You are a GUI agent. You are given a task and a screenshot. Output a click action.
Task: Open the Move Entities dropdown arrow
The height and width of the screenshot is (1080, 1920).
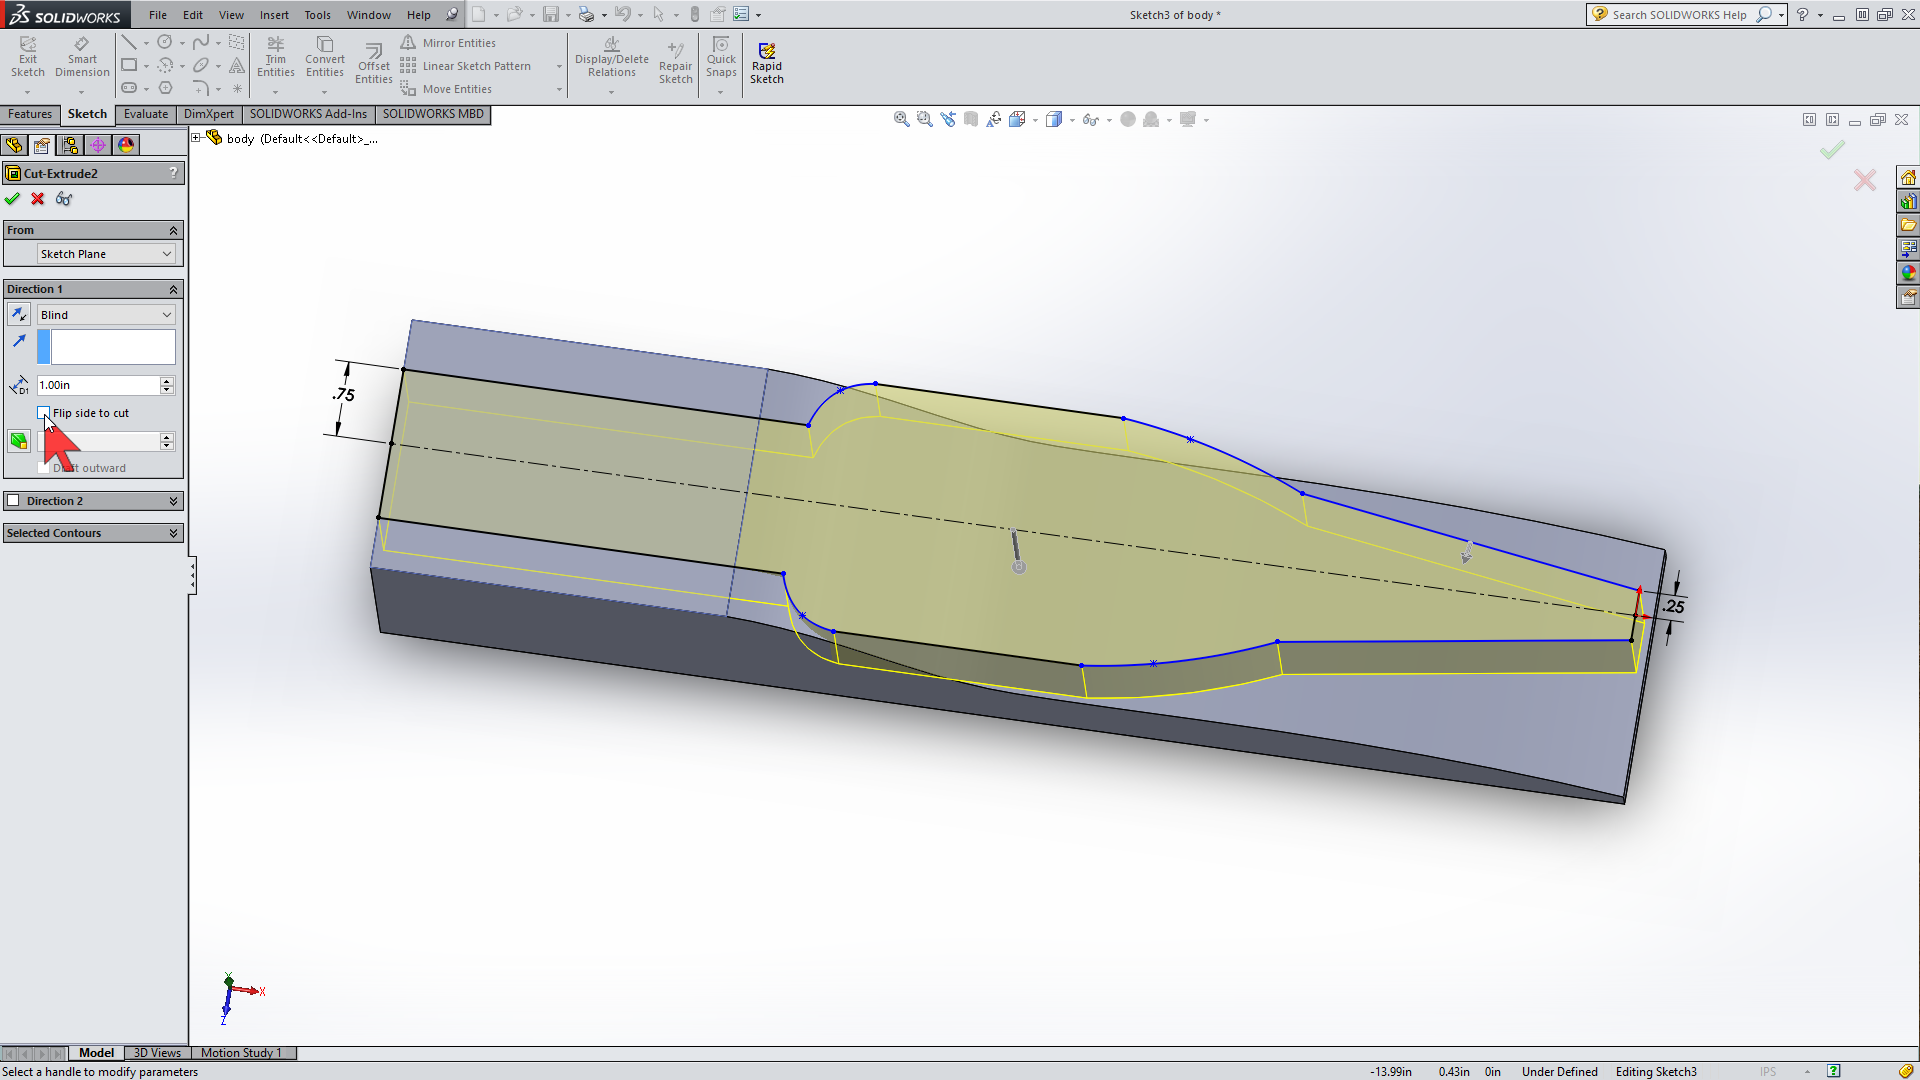pyautogui.click(x=559, y=89)
